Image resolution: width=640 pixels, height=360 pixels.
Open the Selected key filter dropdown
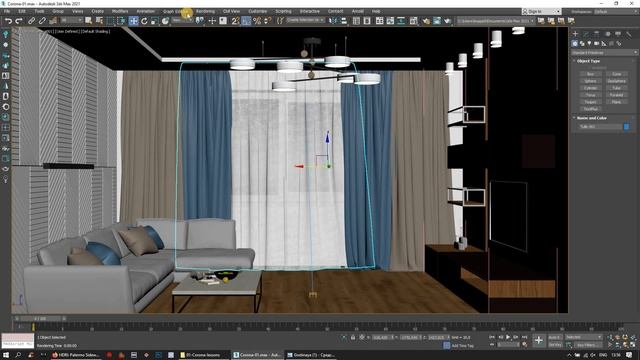pyautogui.click(x=583, y=338)
